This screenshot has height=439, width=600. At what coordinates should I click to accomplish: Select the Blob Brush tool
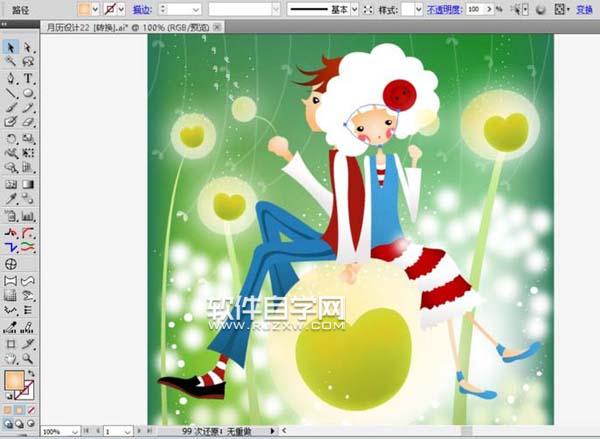(x=11, y=122)
